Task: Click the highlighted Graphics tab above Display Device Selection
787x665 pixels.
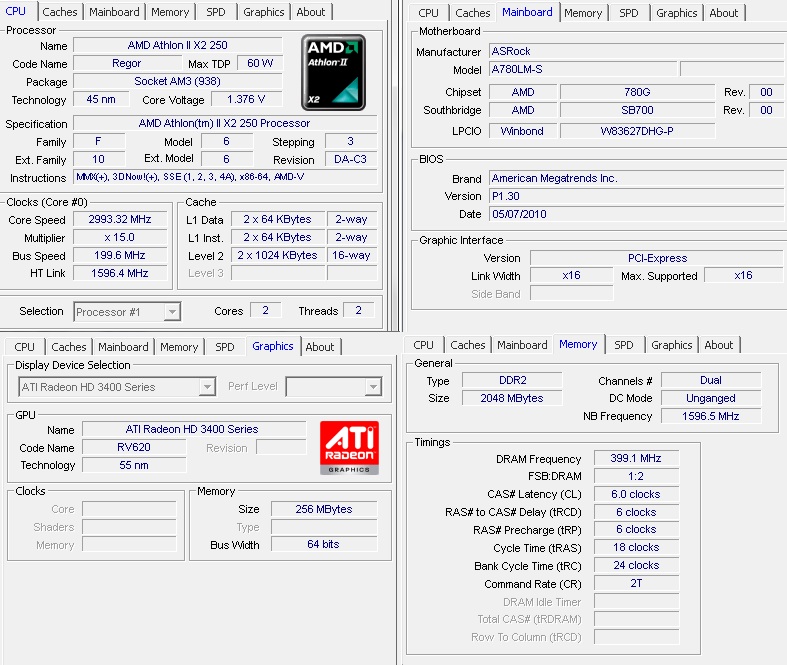Action: pos(272,346)
